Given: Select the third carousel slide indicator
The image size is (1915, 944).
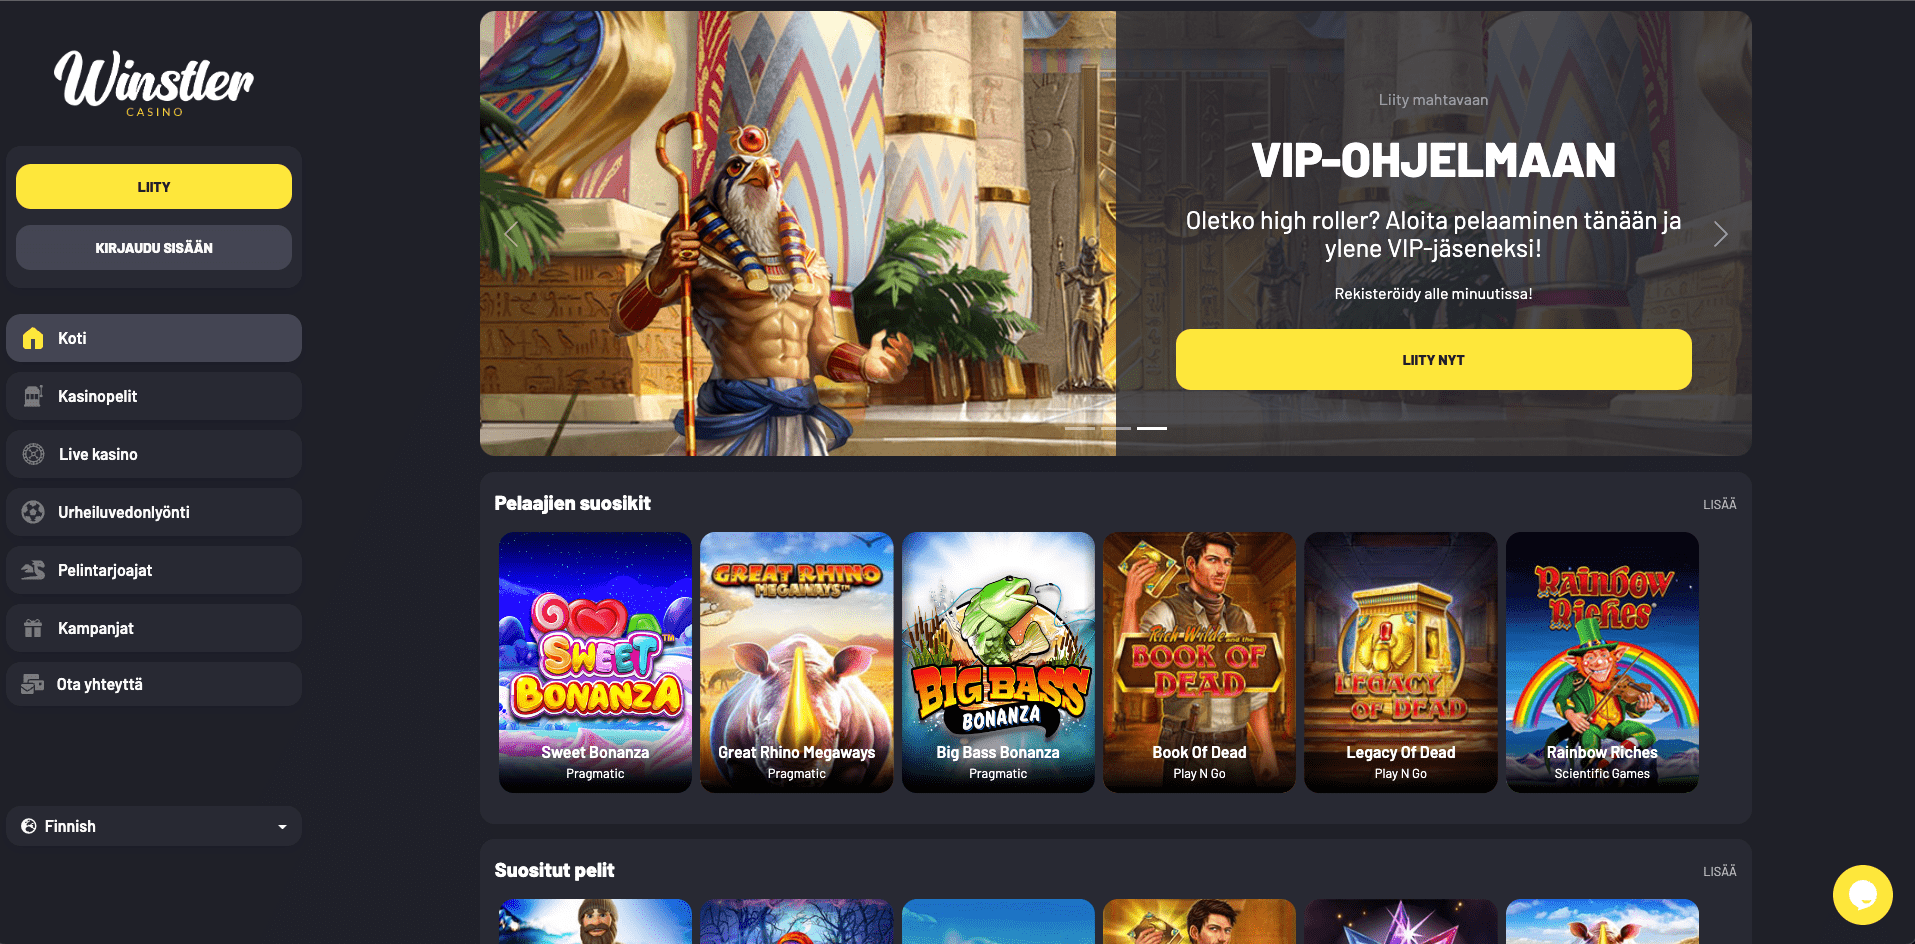Looking at the screenshot, I should tap(1152, 428).
